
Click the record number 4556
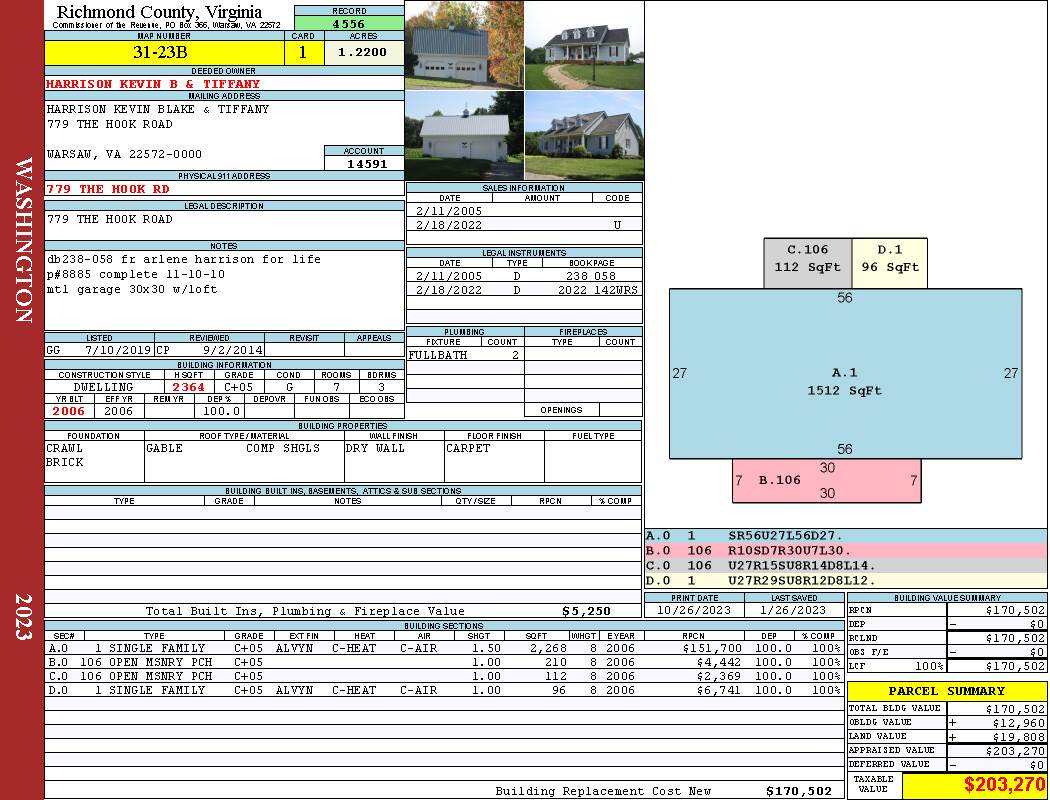349,24
